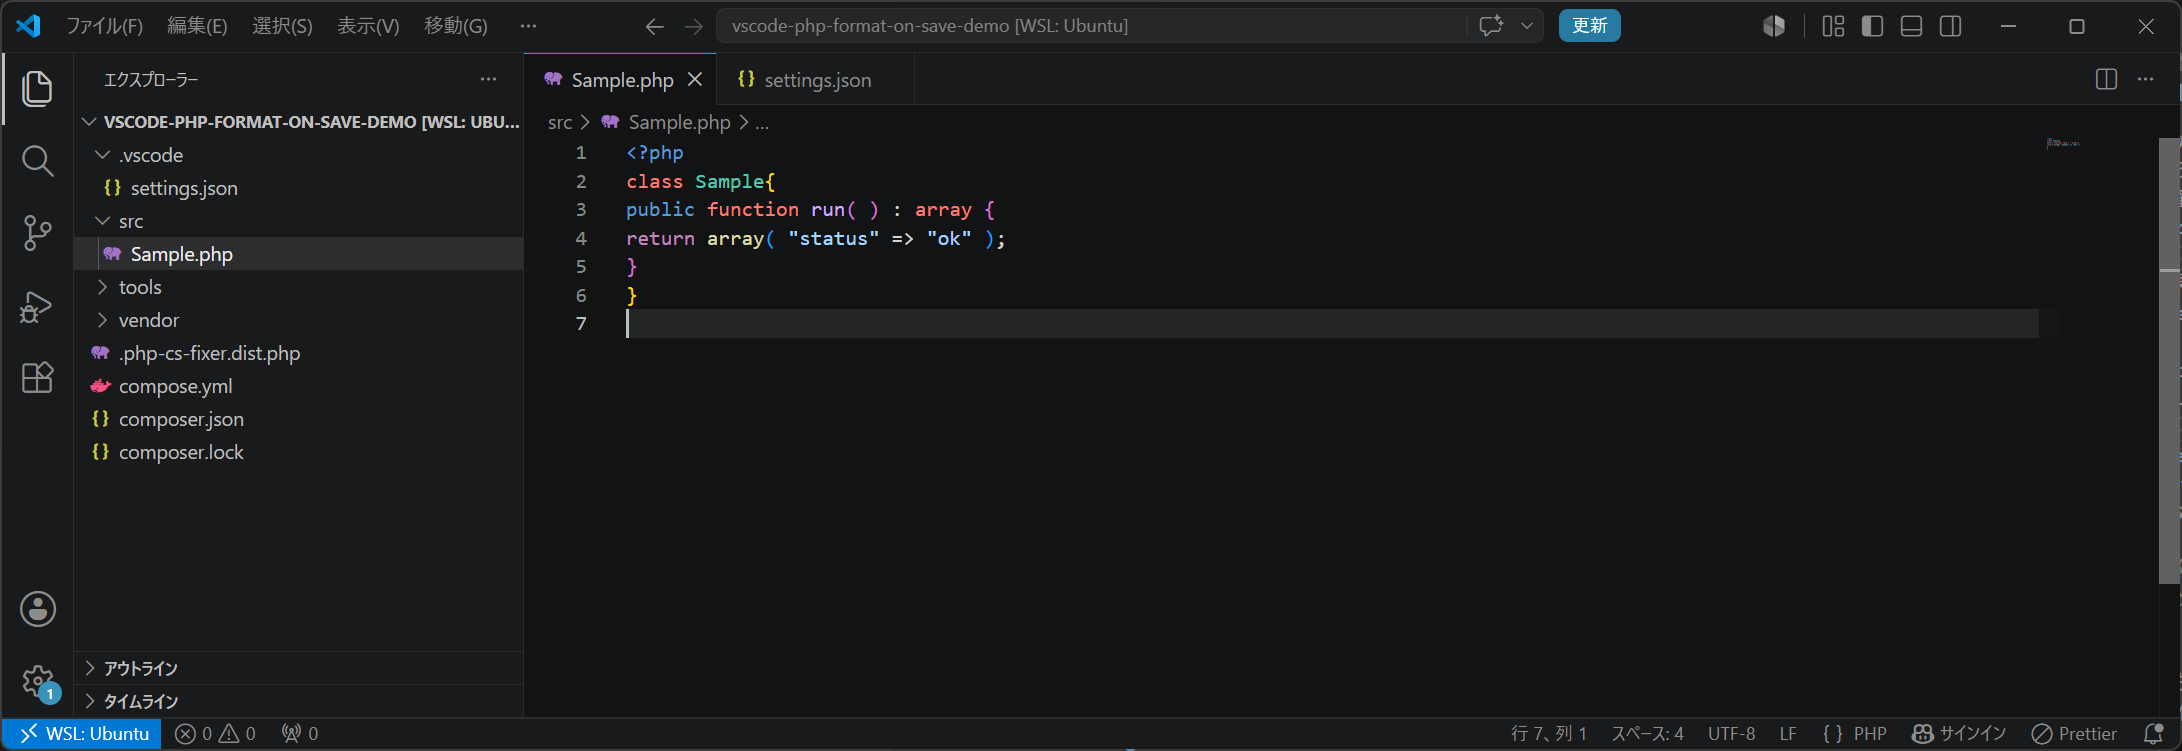
Task: Open the 選択(S) menu
Action: click(282, 26)
